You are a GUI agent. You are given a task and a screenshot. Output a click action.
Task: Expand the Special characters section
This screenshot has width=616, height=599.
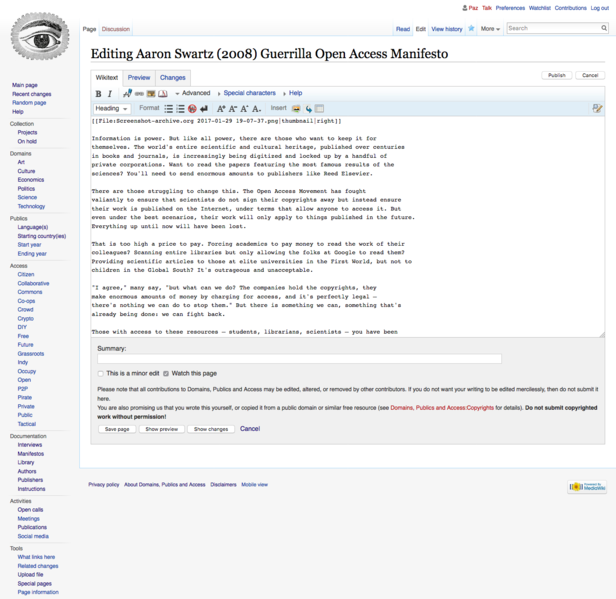coord(247,93)
